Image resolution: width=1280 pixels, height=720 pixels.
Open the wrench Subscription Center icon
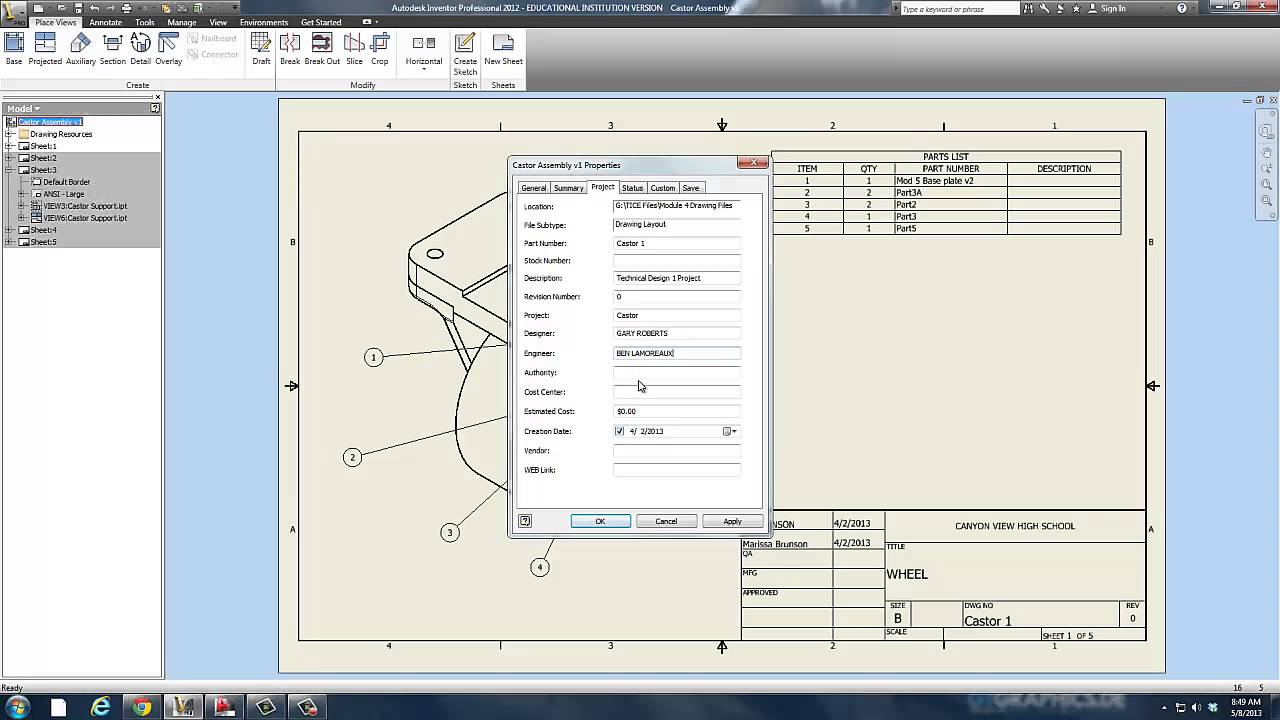coord(1044,8)
